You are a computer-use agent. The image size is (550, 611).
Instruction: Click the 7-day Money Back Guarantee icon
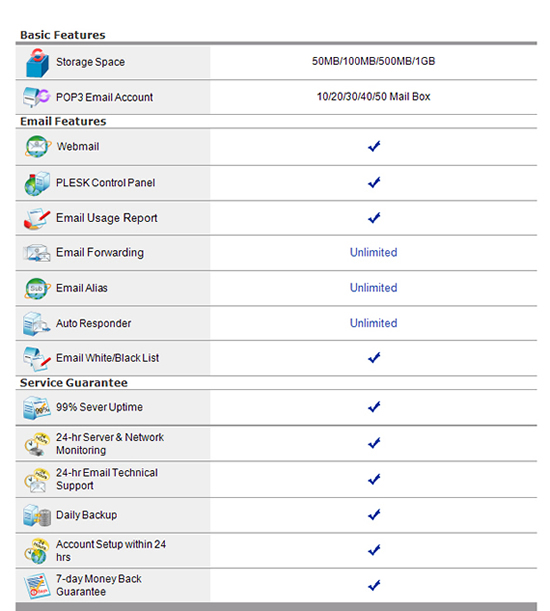(x=37, y=586)
